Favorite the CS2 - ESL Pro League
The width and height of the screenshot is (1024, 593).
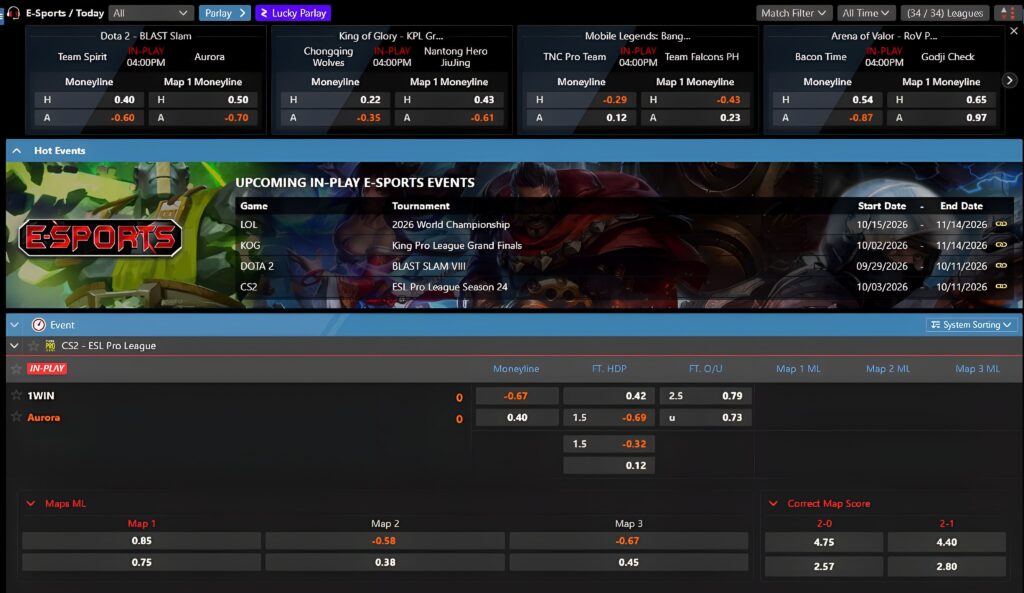33,345
